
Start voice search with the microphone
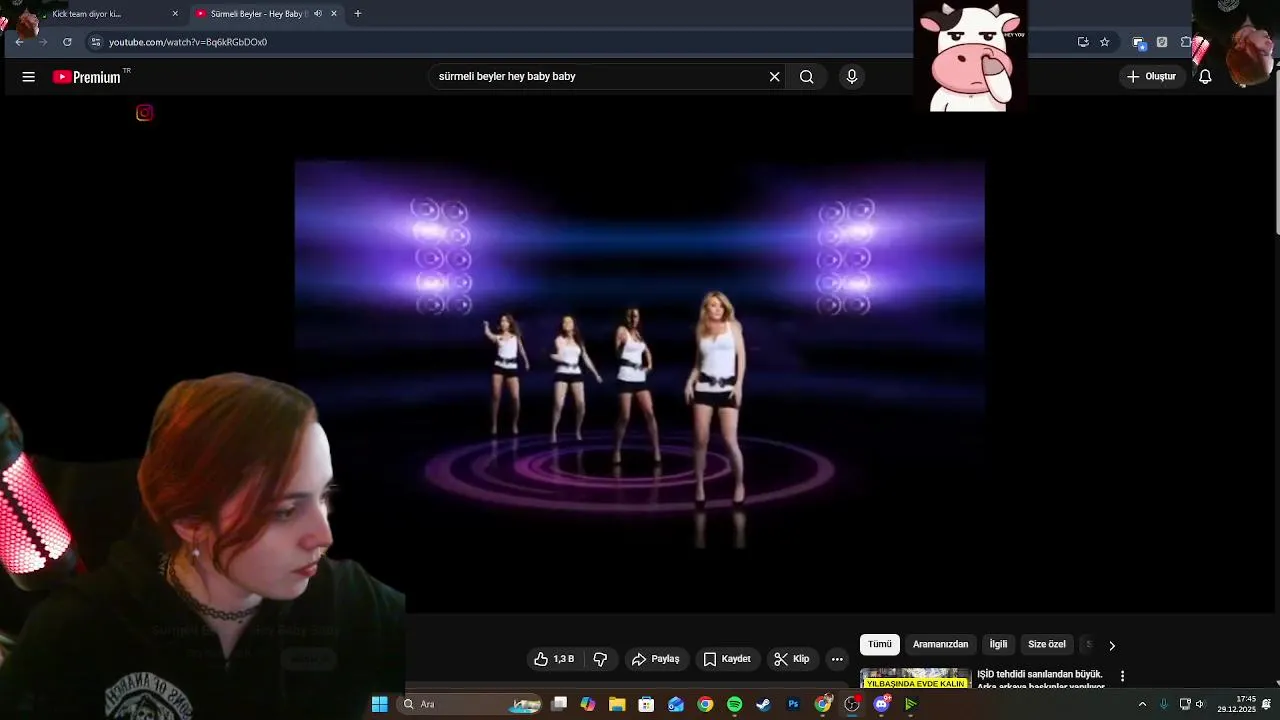click(852, 77)
